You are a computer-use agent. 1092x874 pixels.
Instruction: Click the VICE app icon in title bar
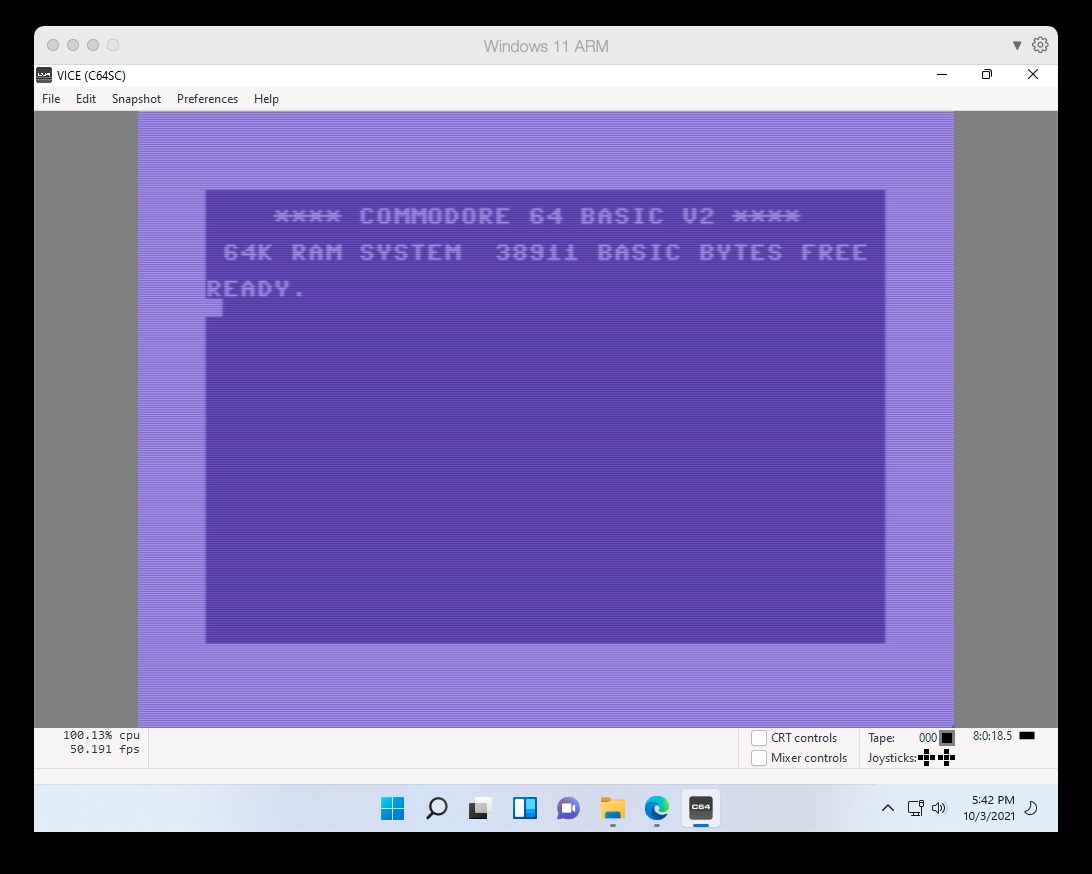coord(44,75)
